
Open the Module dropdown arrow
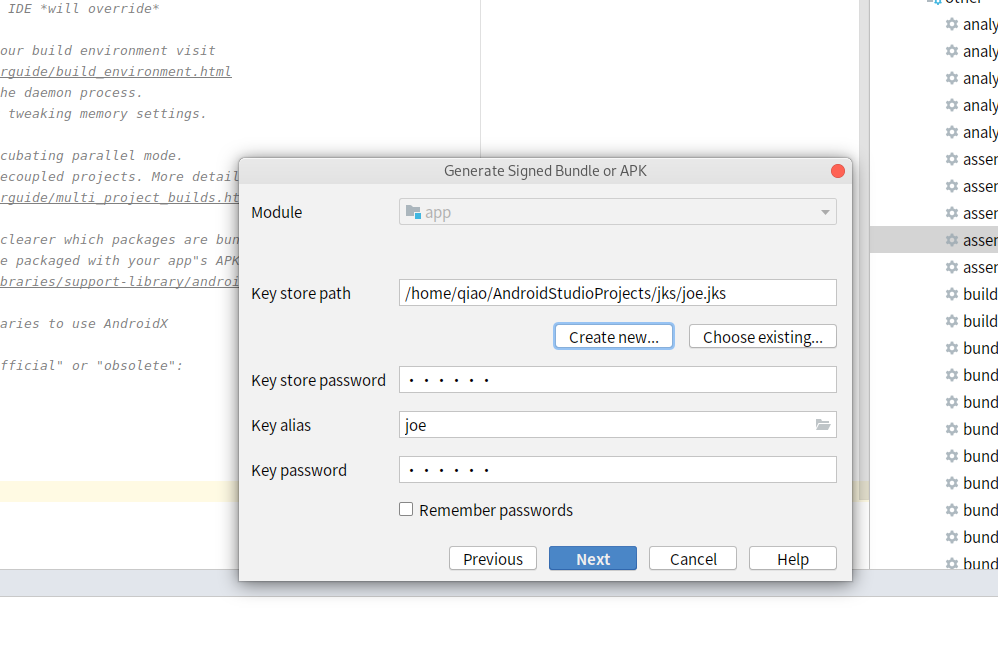pyautogui.click(x=825, y=213)
